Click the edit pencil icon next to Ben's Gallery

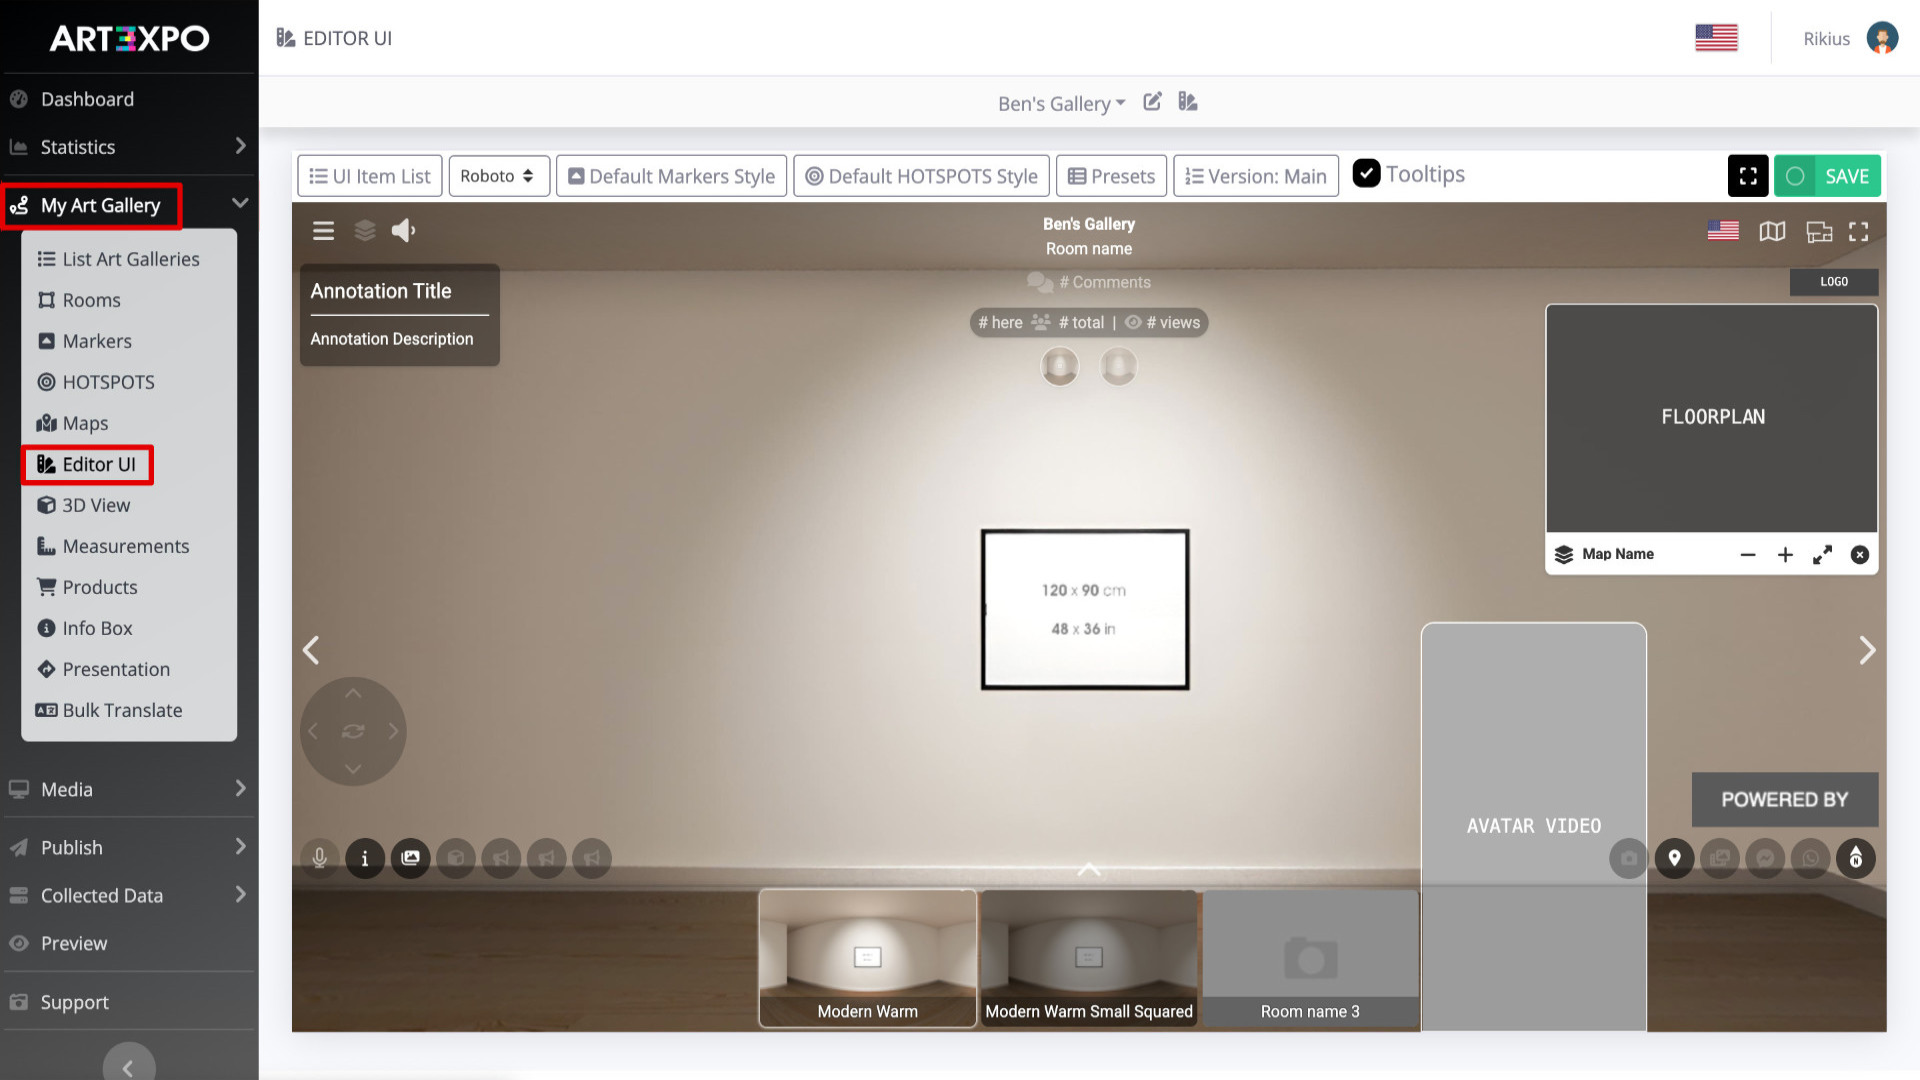[1152, 102]
